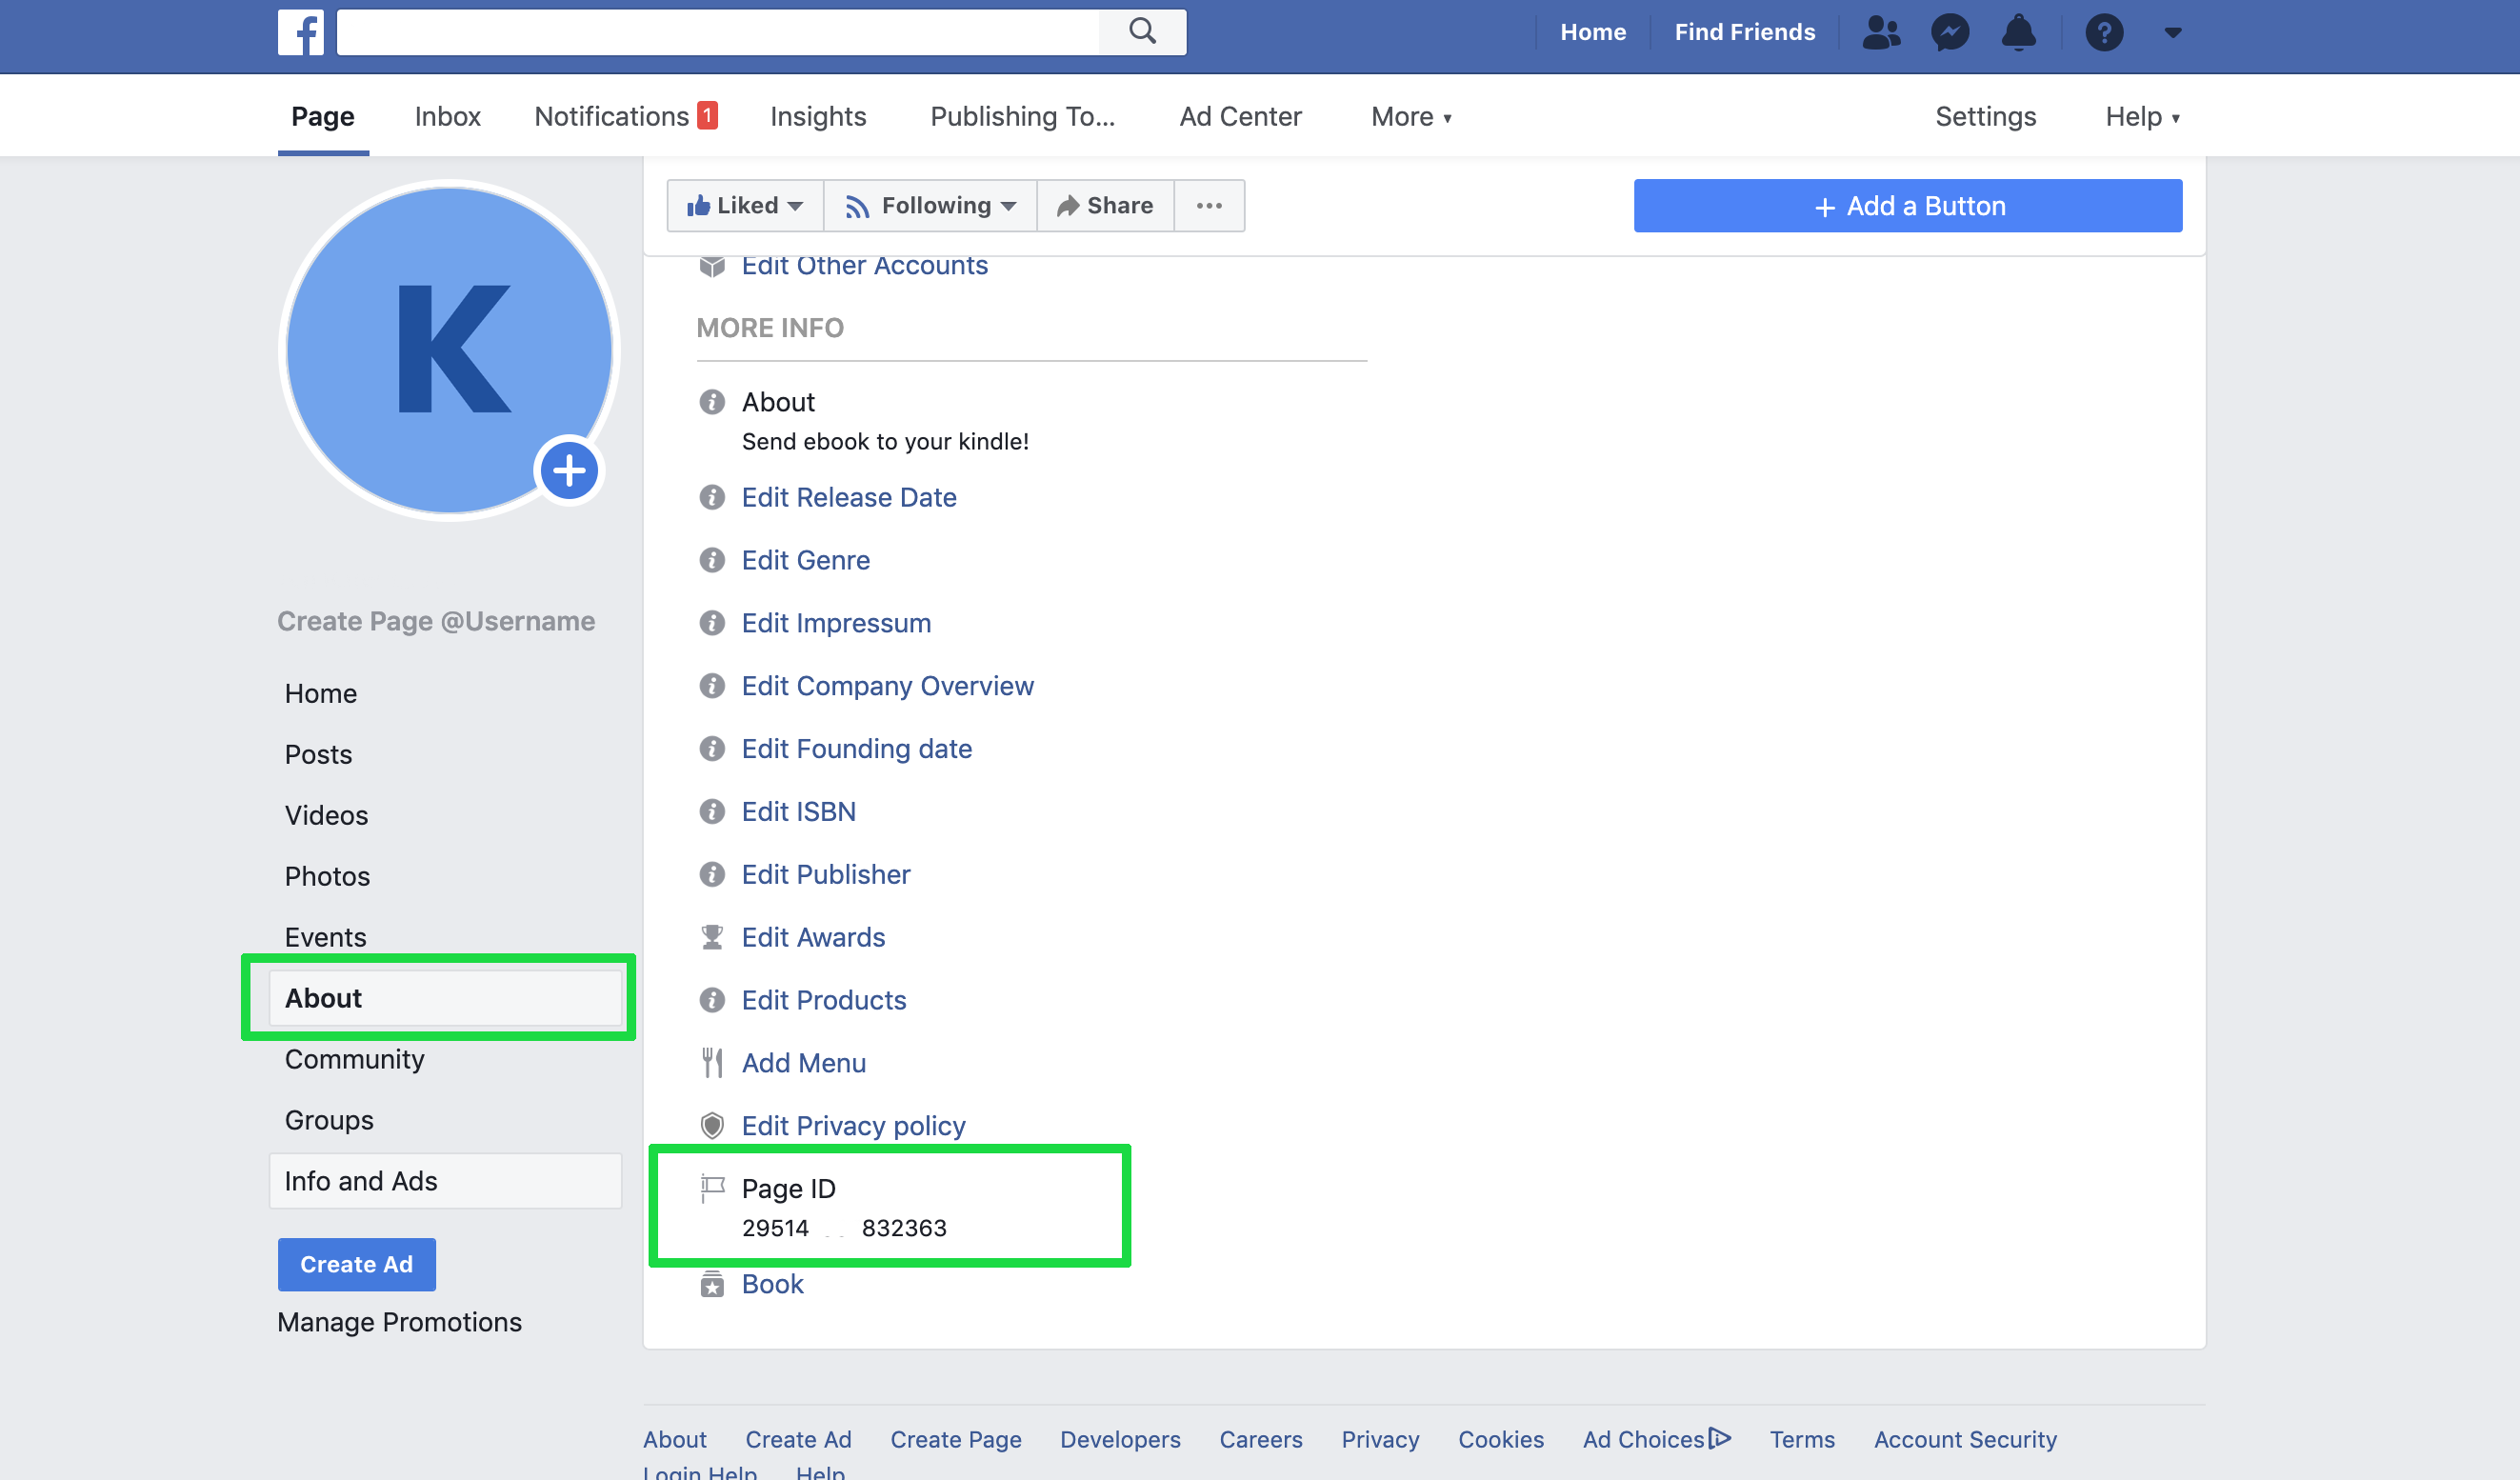
Task: Open the notifications bell icon
Action: point(2019,32)
